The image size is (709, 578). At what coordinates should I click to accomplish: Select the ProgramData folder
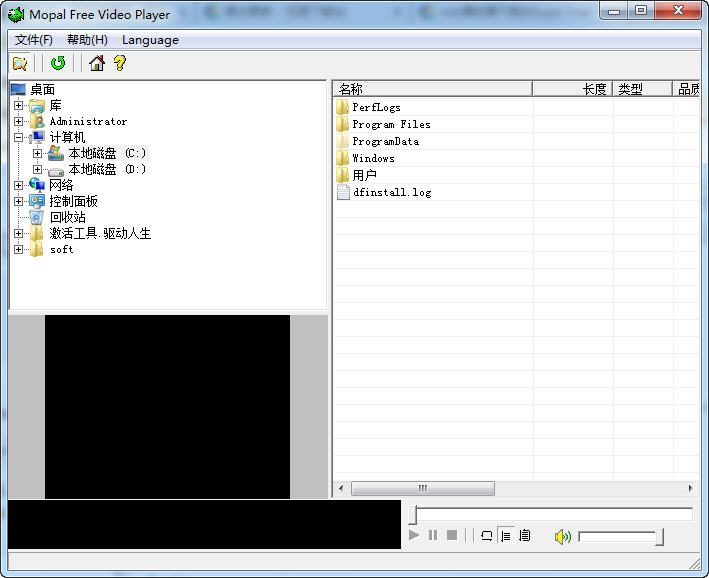point(385,141)
